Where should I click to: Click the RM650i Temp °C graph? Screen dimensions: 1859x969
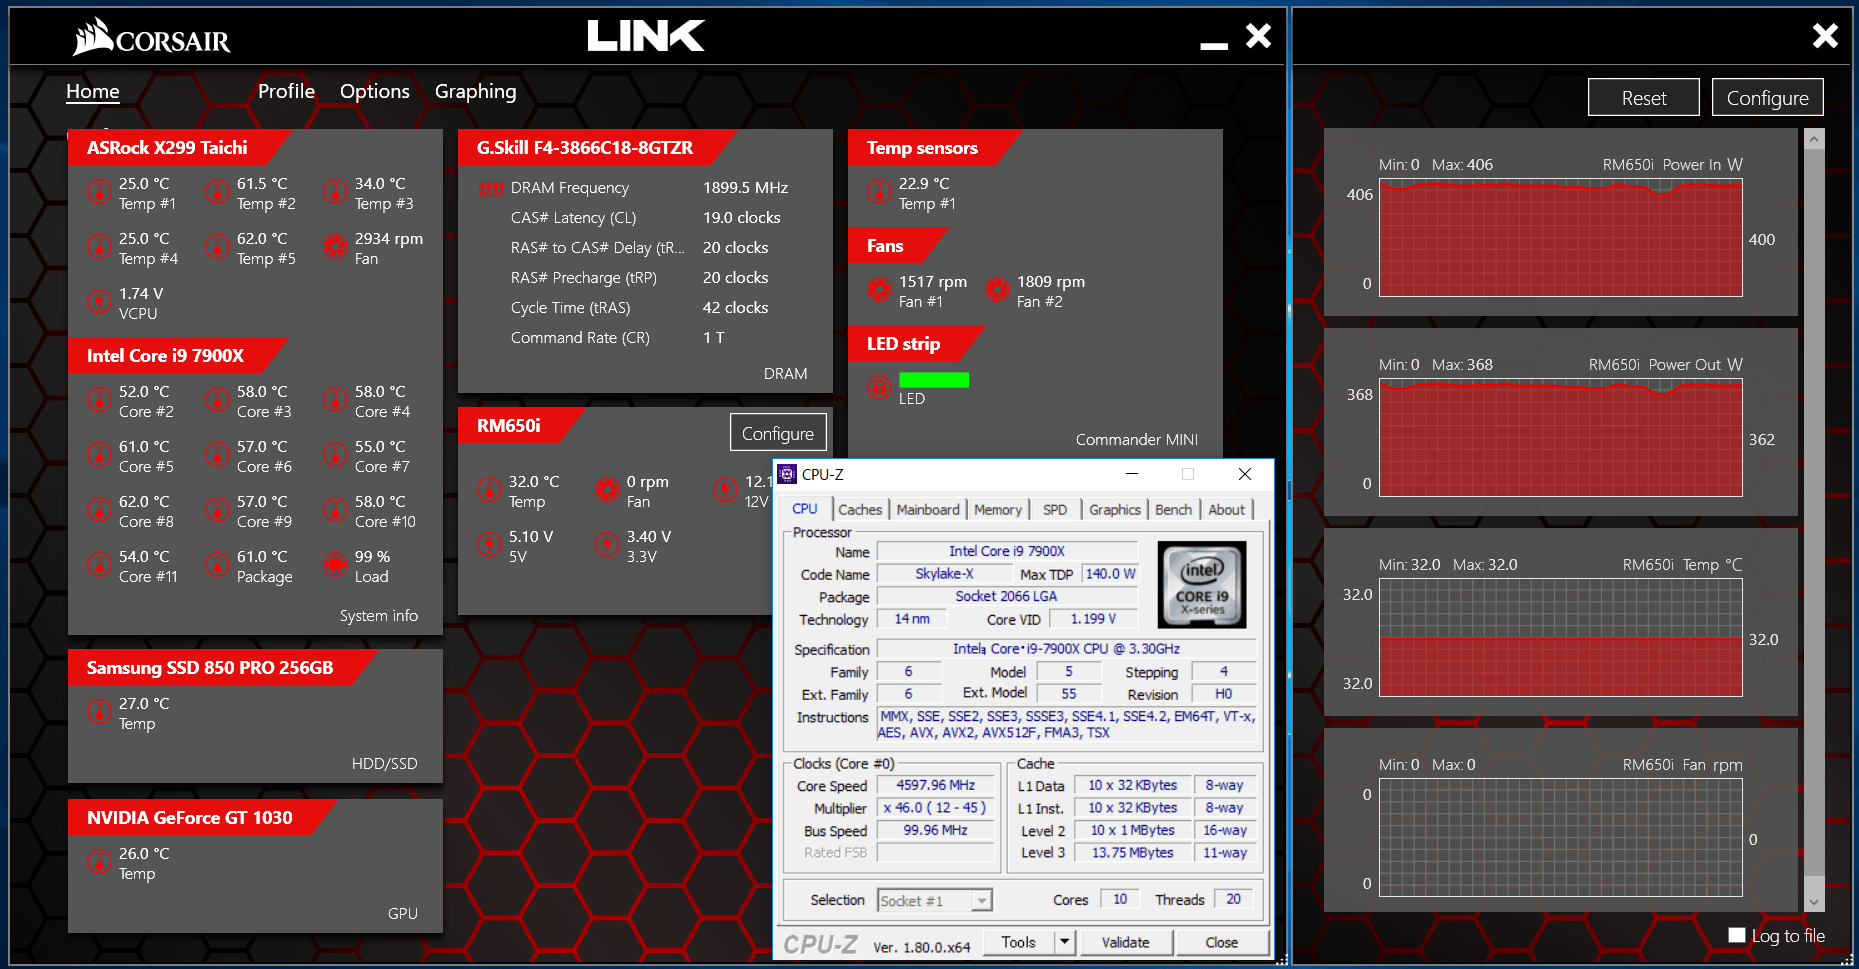coord(1560,638)
